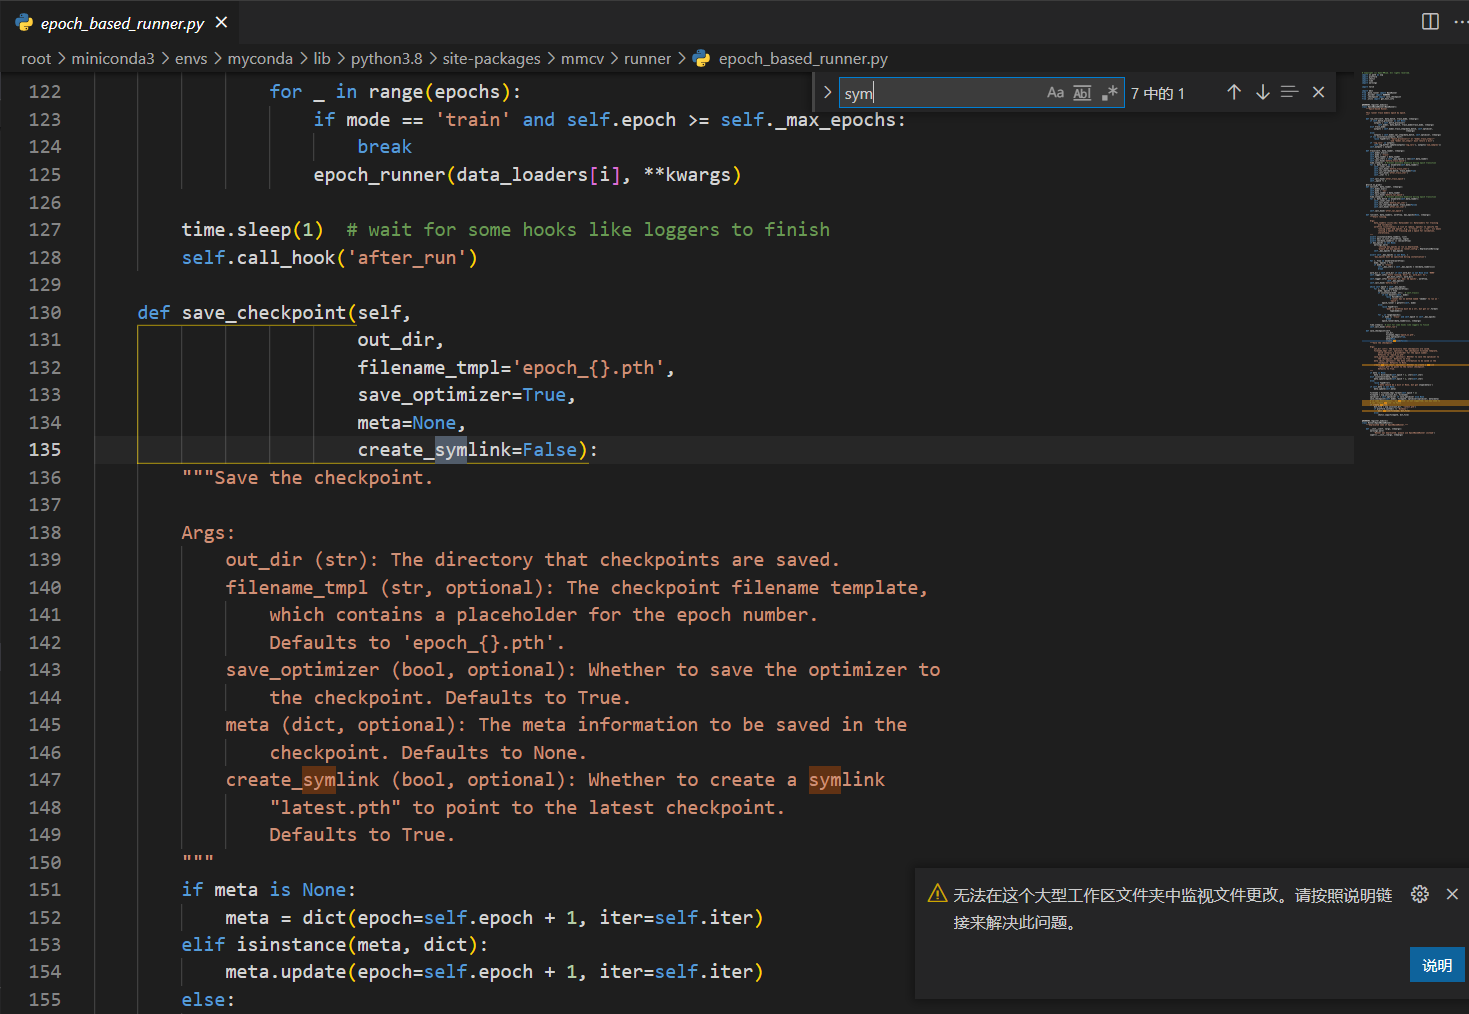The width and height of the screenshot is (1469, 1014).
Task: Expand the find widget to show replace field
Action: pyautogui.click(x=828, y=92)
